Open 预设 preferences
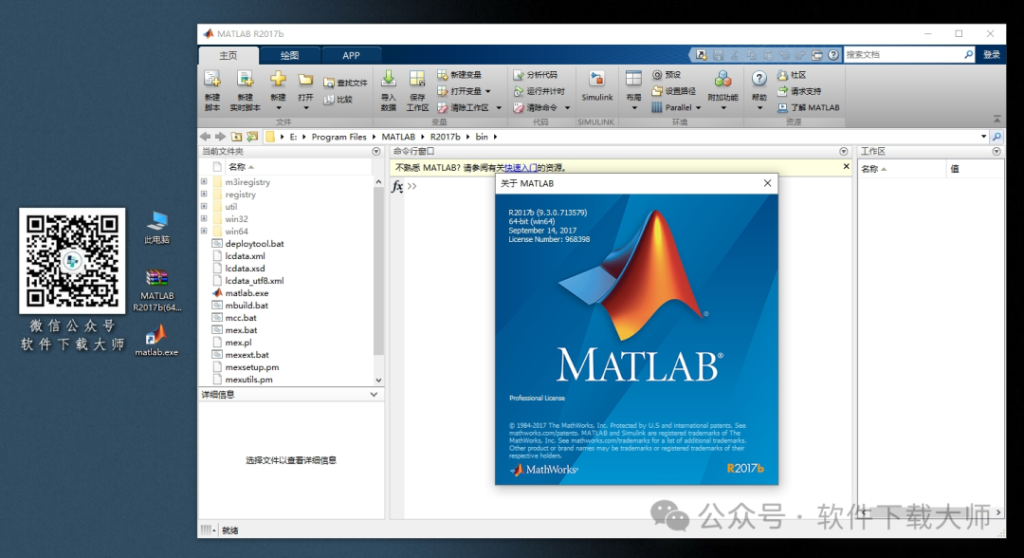The image size is (1024, 558). click(x=667, y=75)
